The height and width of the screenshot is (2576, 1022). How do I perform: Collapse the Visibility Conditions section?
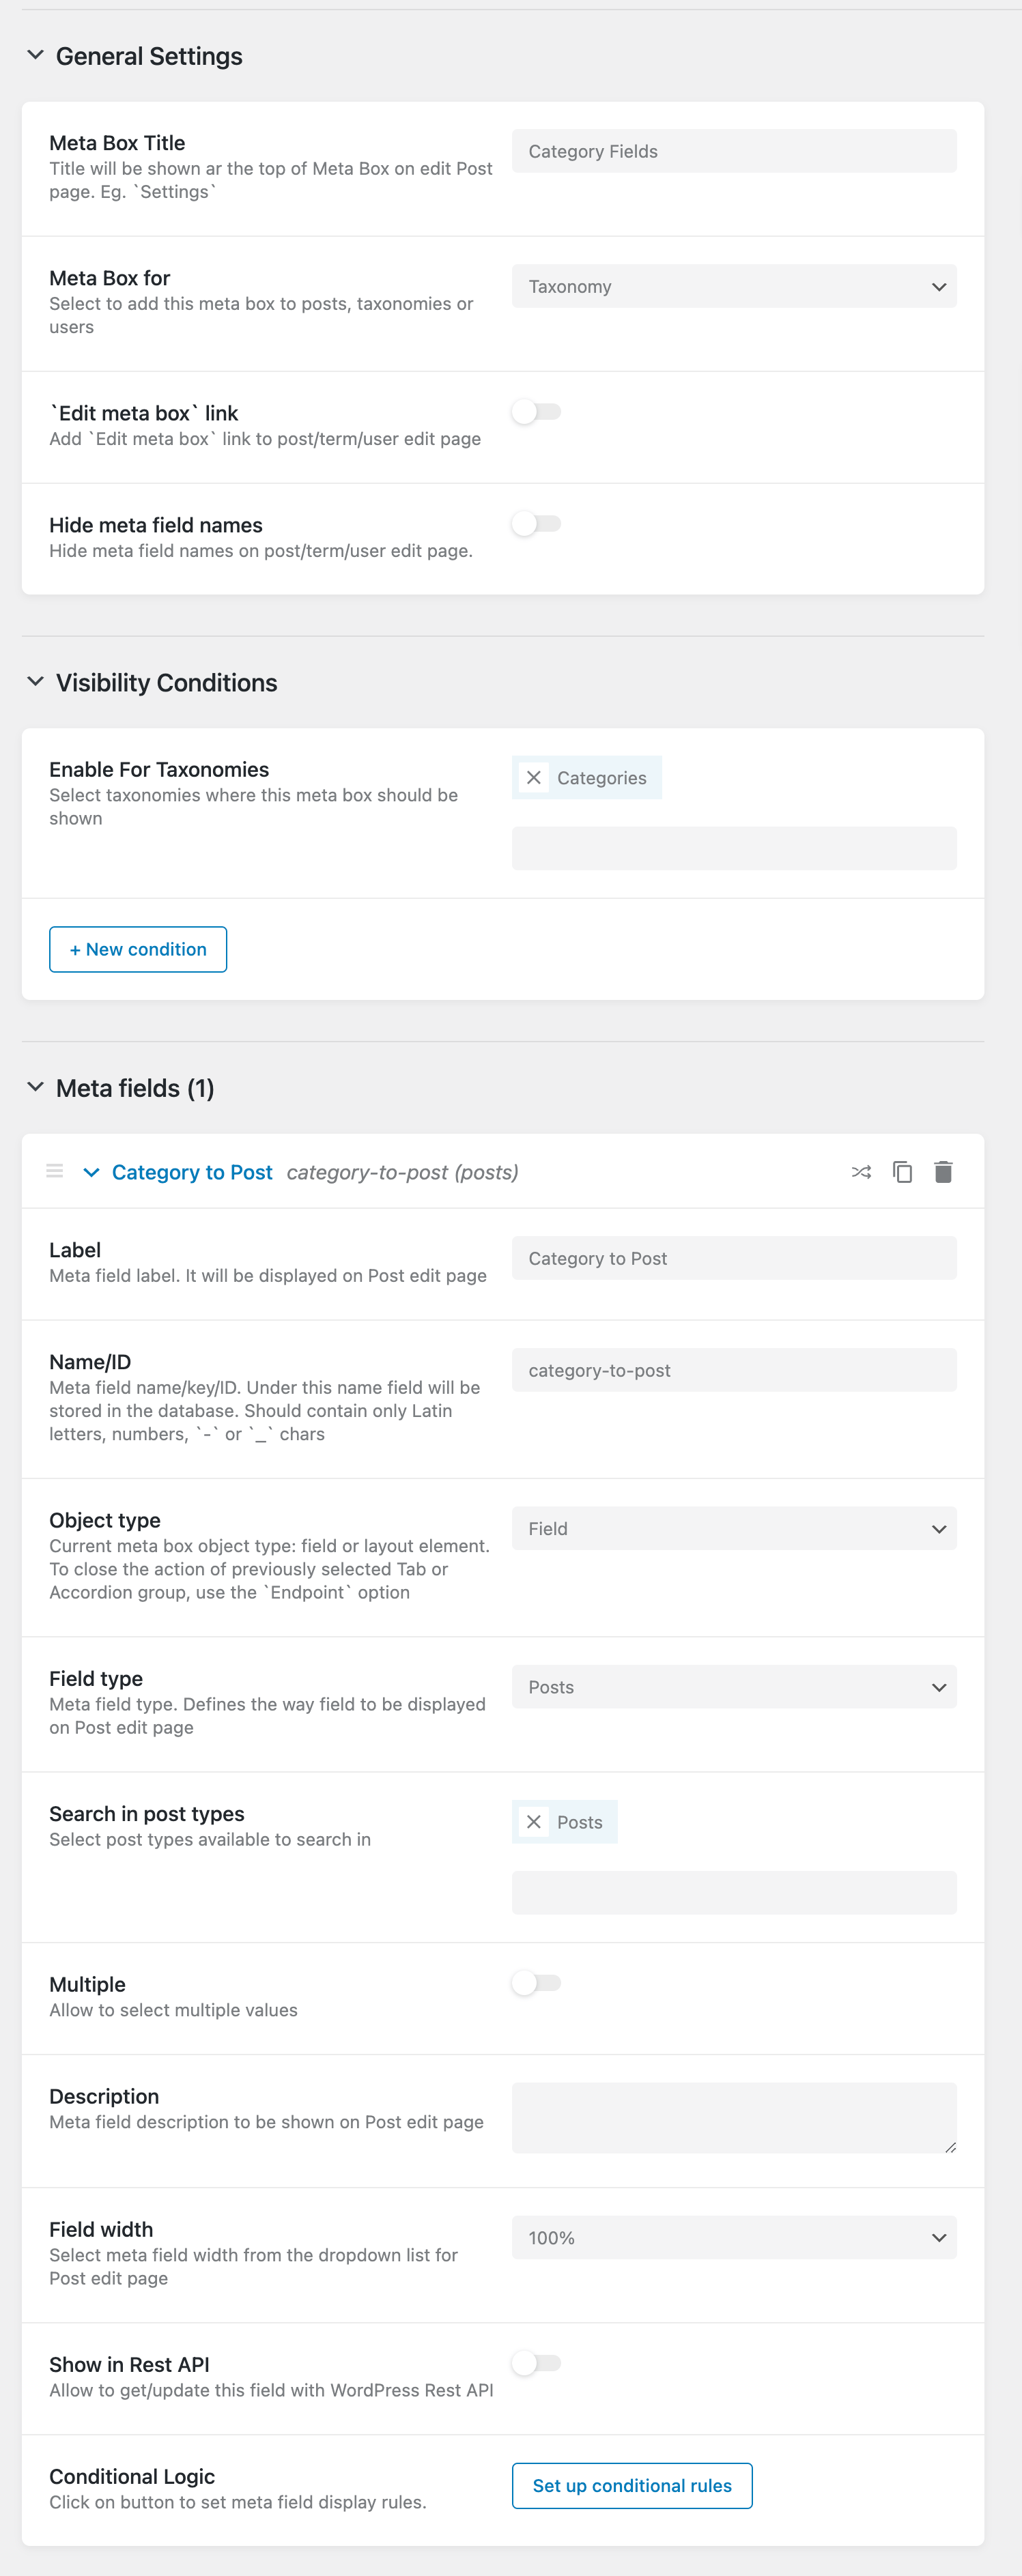click(36, 682)
